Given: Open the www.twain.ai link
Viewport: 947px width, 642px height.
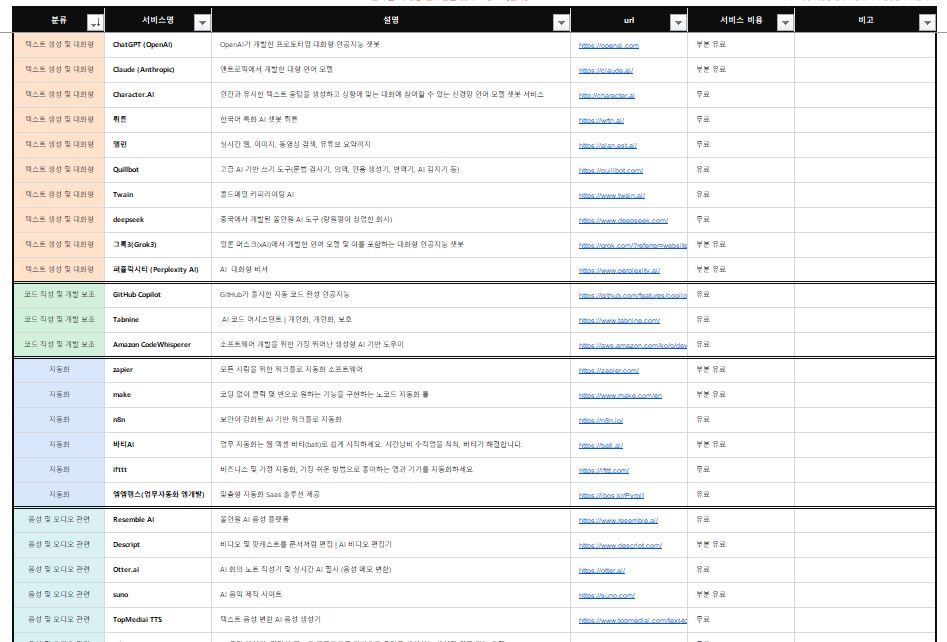Looking at the screenshot, I should [x=612, y=196].
